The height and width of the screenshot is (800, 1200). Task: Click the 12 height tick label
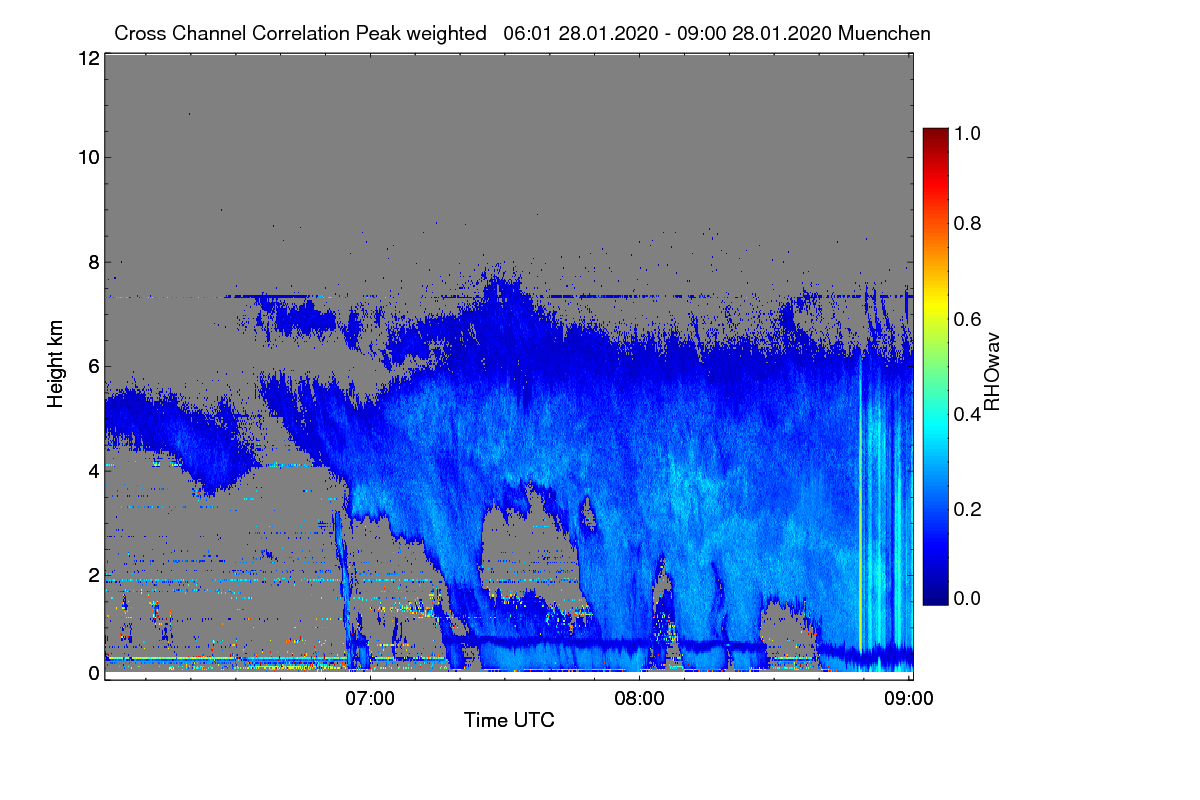[x=87, y=59]
